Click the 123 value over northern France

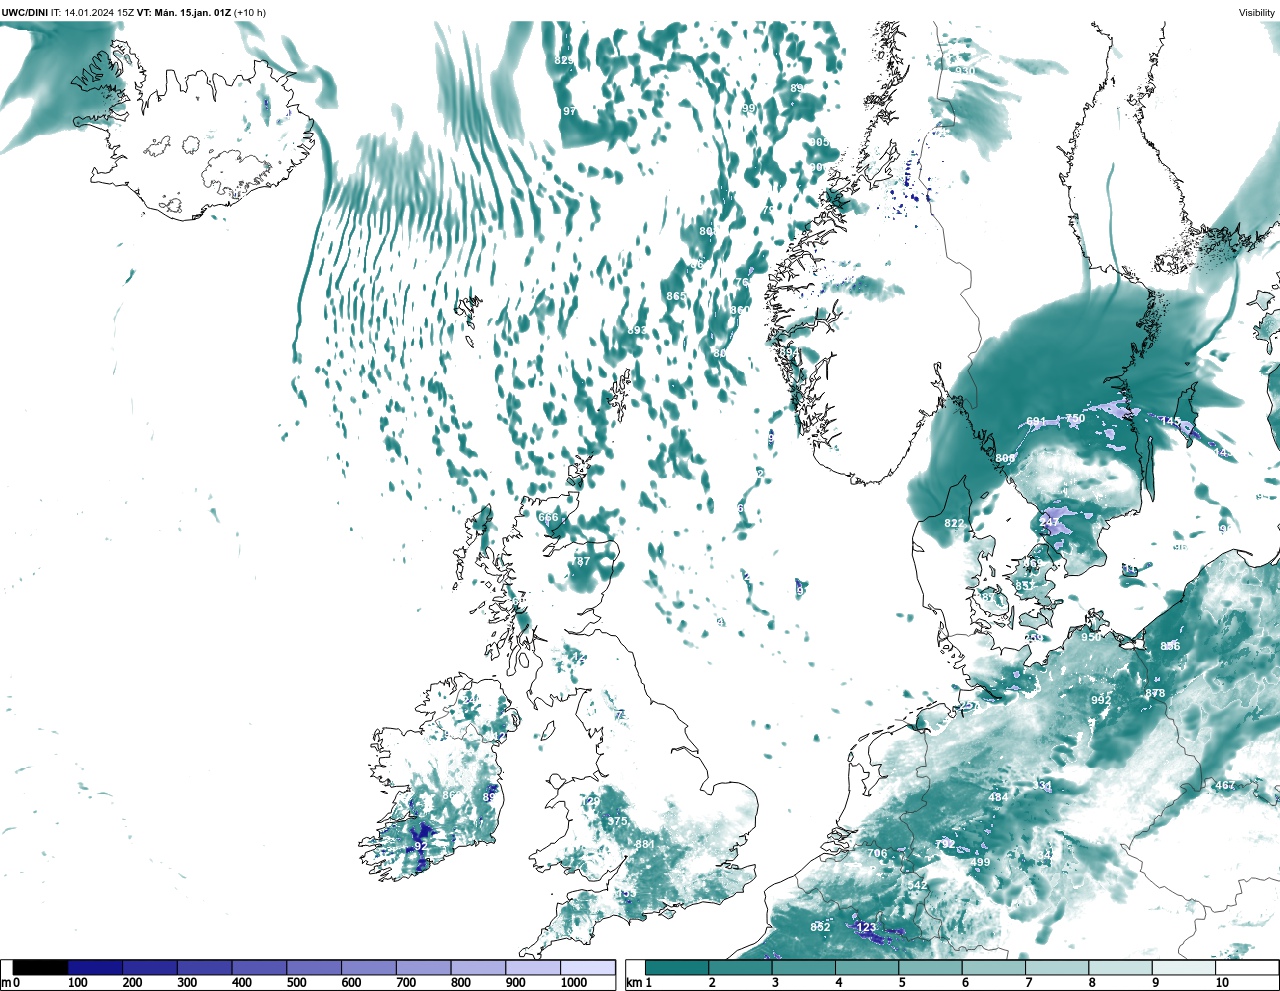tap(866, 927)
